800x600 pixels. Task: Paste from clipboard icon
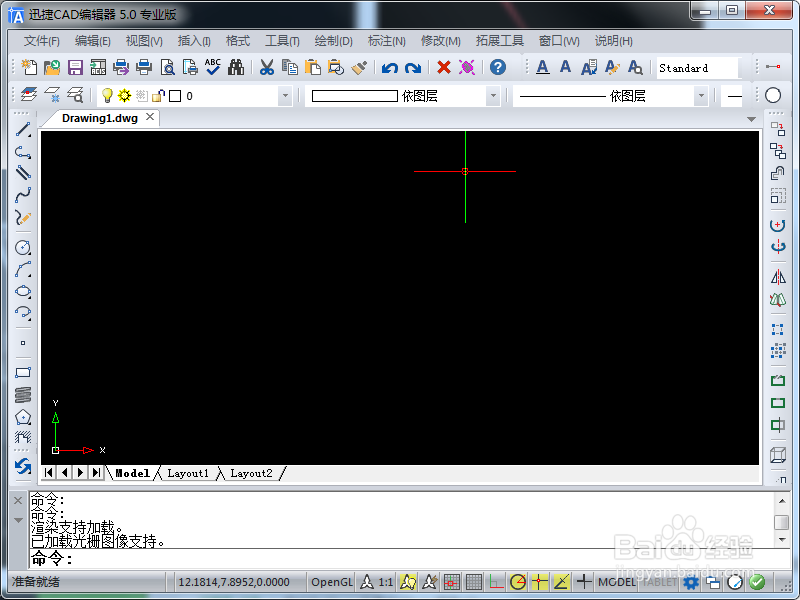pyautogui.click(x=313, y=67)
